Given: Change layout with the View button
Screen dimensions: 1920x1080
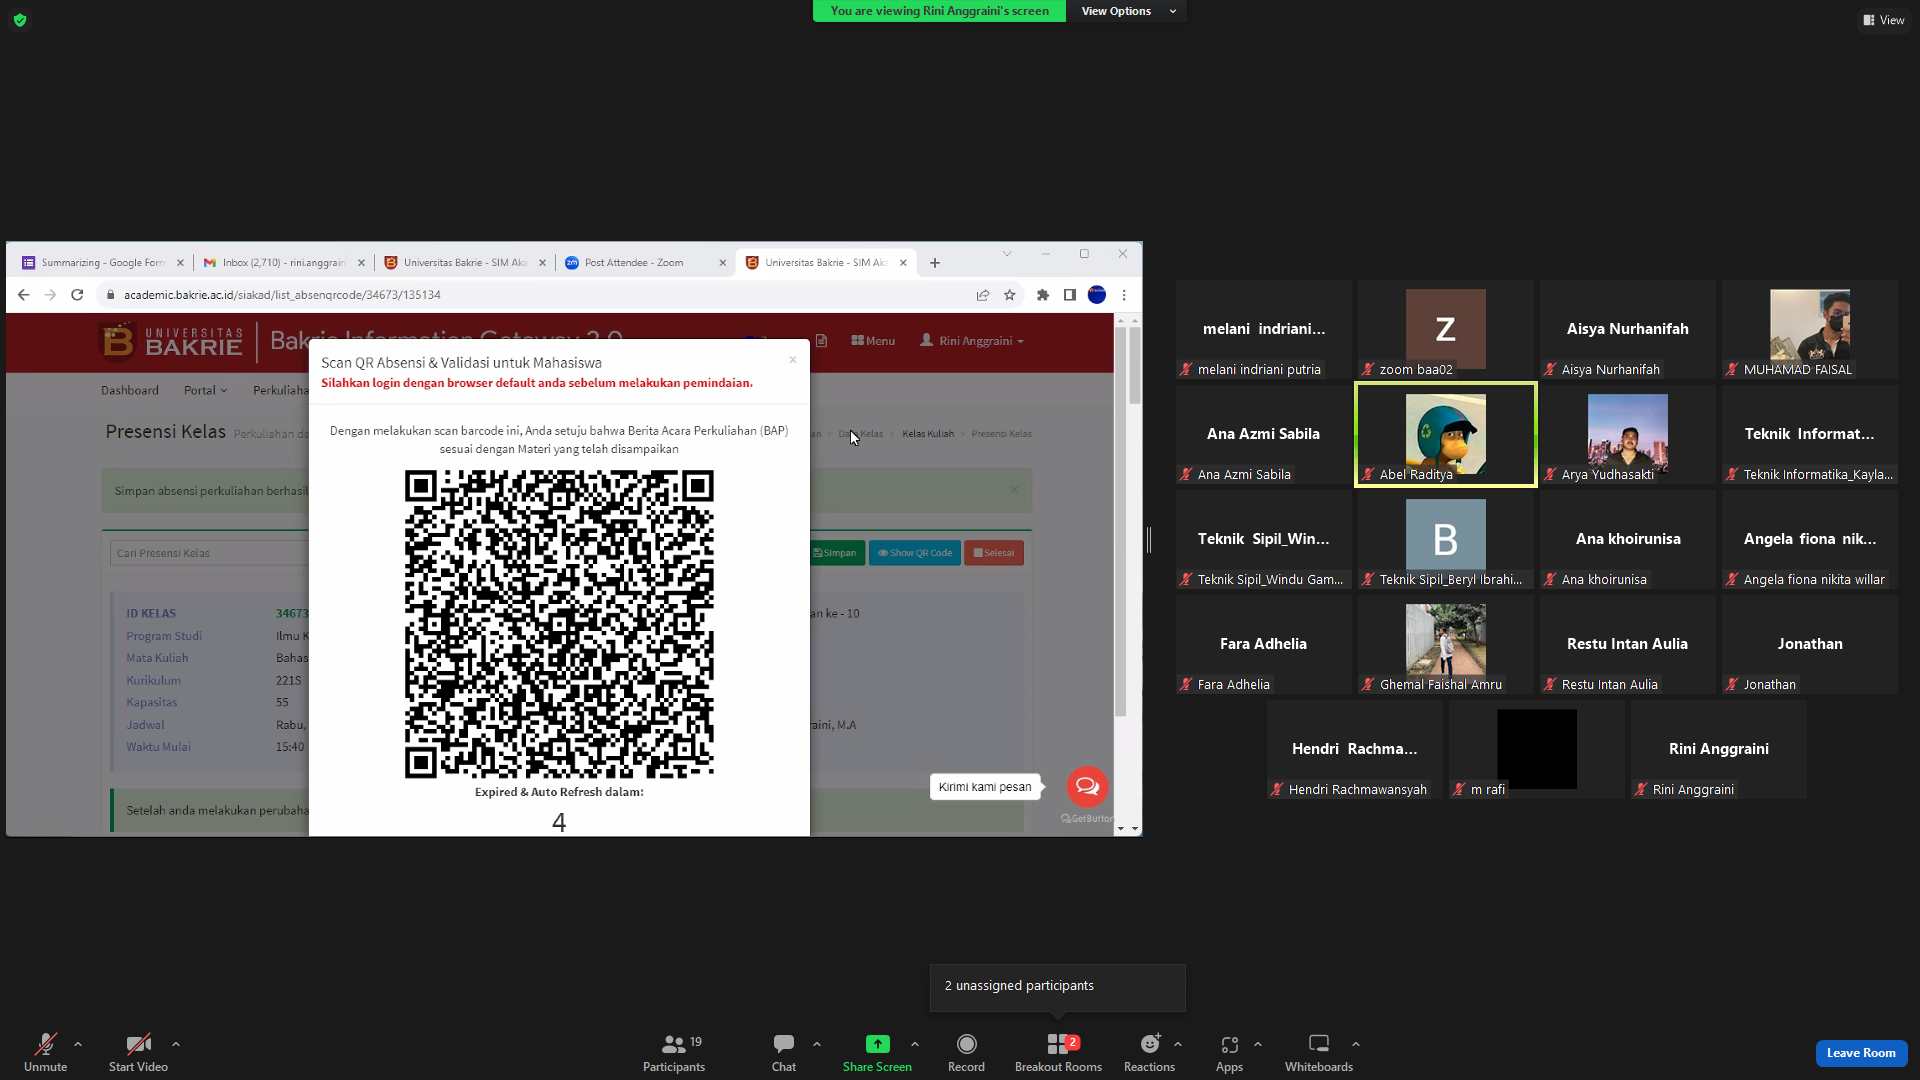Looking at the screenshot, I should [x=1884, y=20].
